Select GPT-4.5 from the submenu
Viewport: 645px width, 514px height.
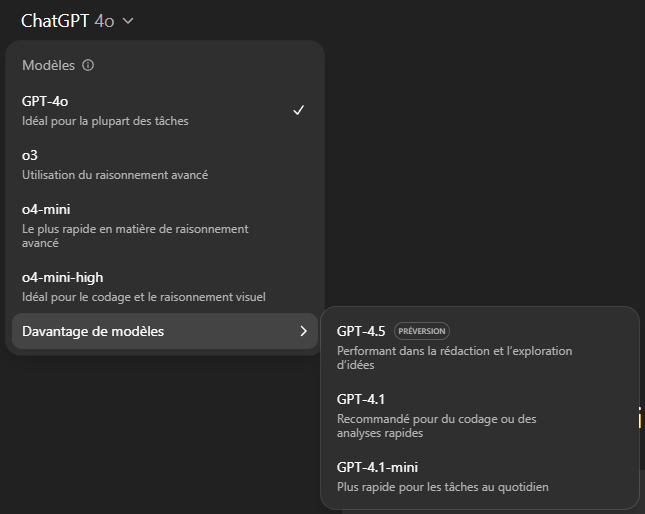click(480, 347)
